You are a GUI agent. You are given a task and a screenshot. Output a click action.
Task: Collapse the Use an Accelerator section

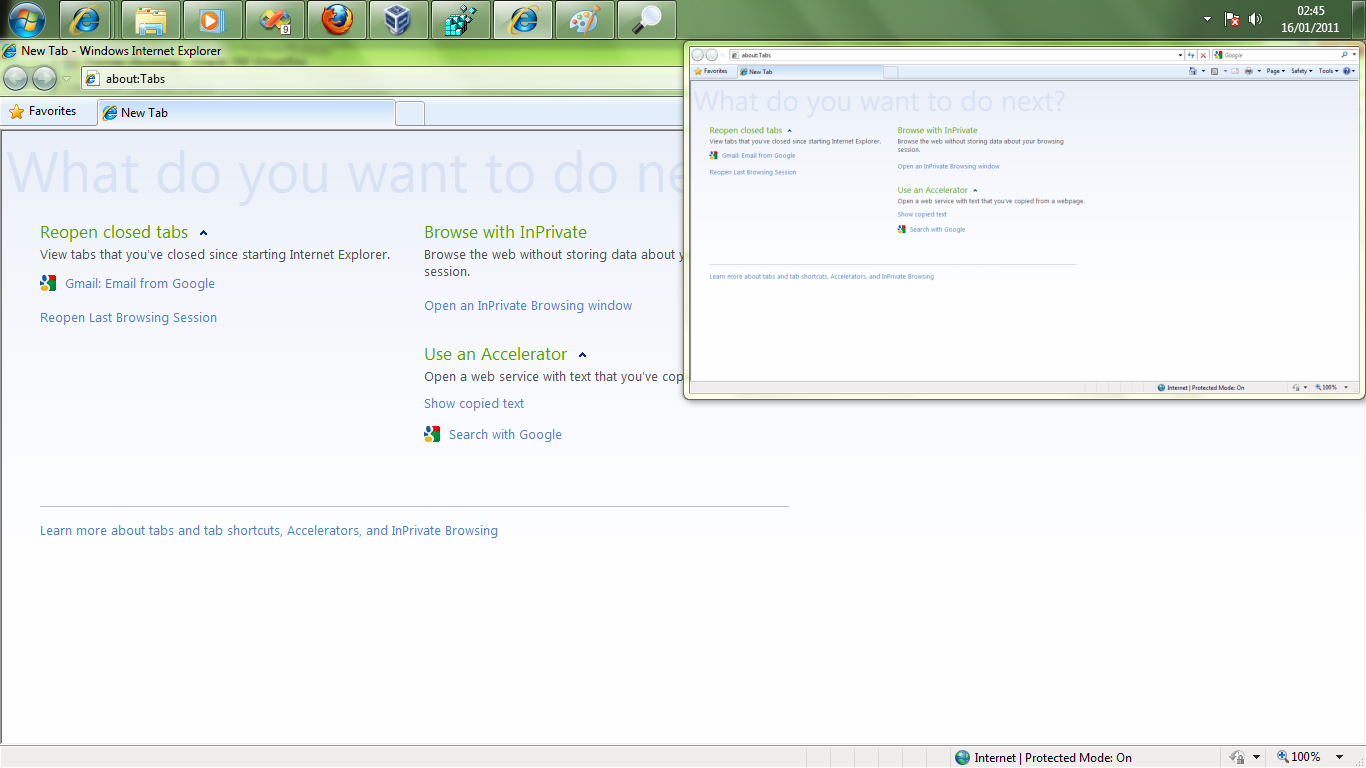582,355
